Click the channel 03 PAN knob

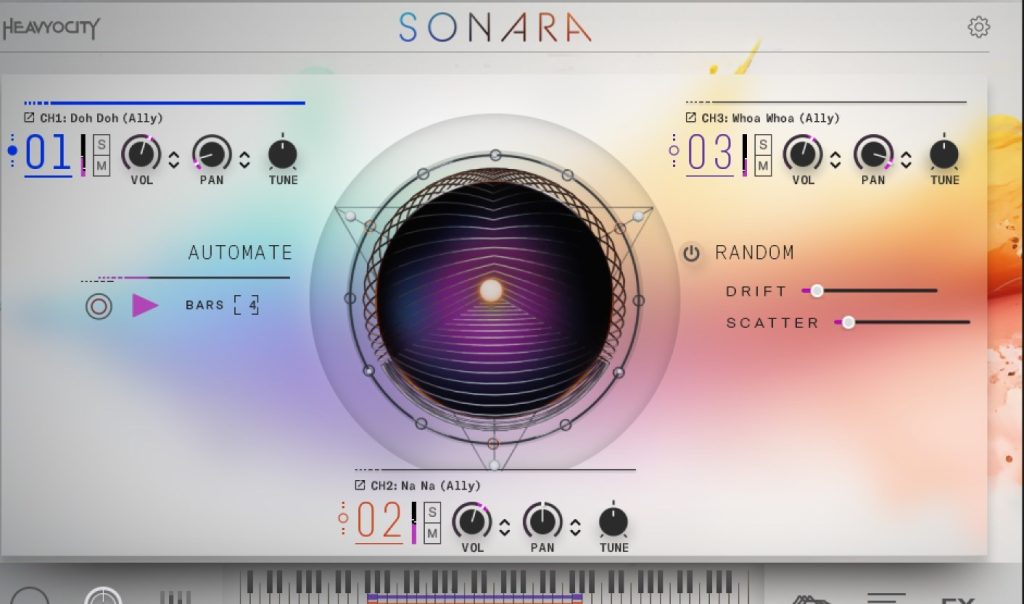coord(873,154)
